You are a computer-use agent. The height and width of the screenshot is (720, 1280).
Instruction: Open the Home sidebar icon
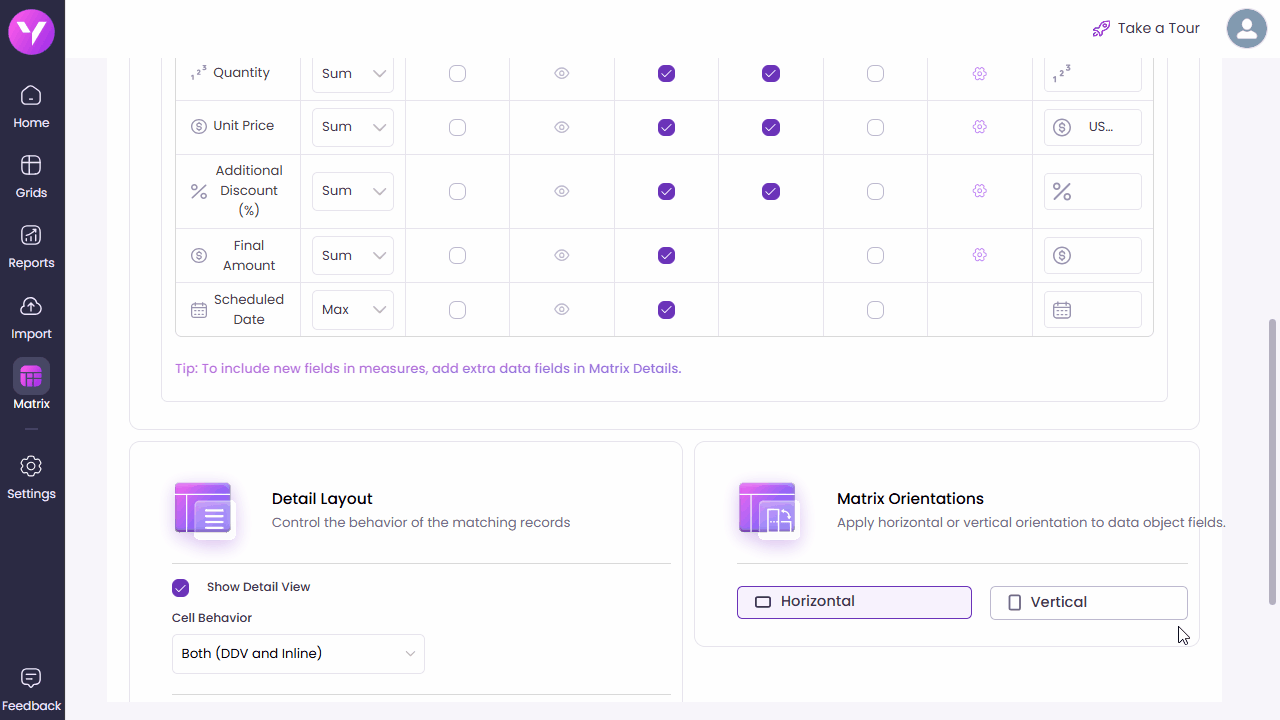(x=31, y=107)
